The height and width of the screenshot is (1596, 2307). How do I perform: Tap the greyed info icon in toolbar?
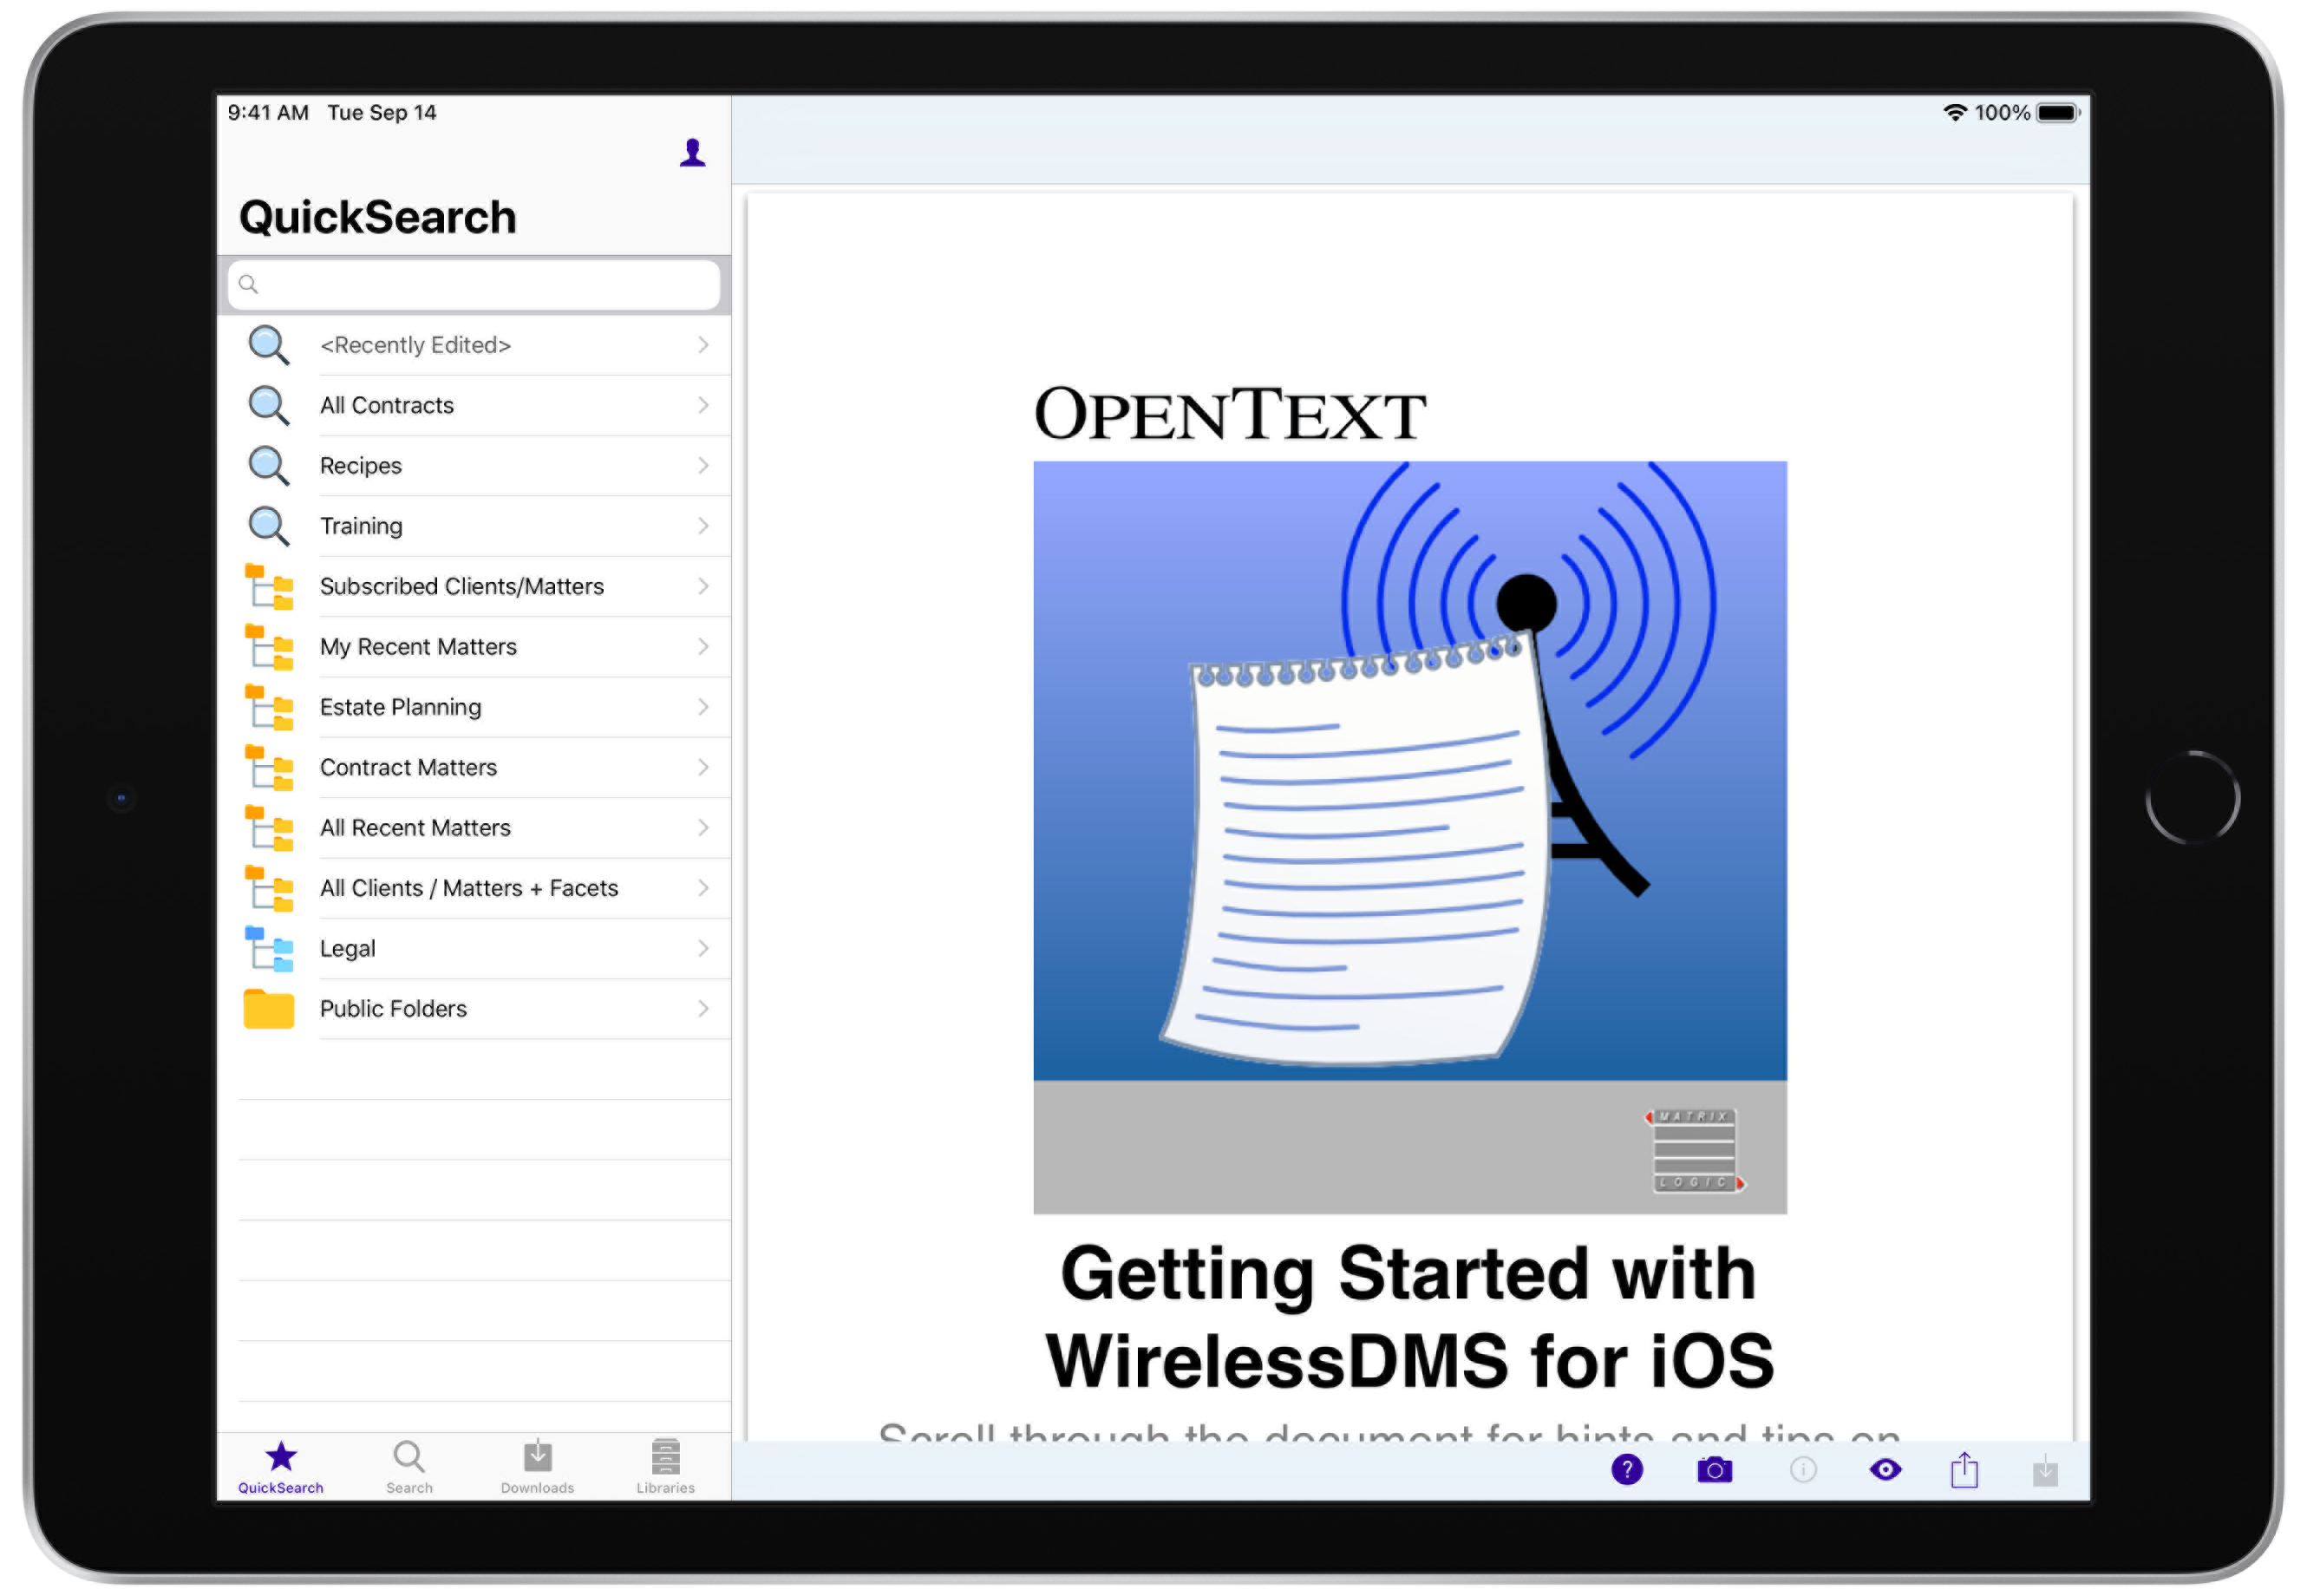click(x=1804, y=1471)
